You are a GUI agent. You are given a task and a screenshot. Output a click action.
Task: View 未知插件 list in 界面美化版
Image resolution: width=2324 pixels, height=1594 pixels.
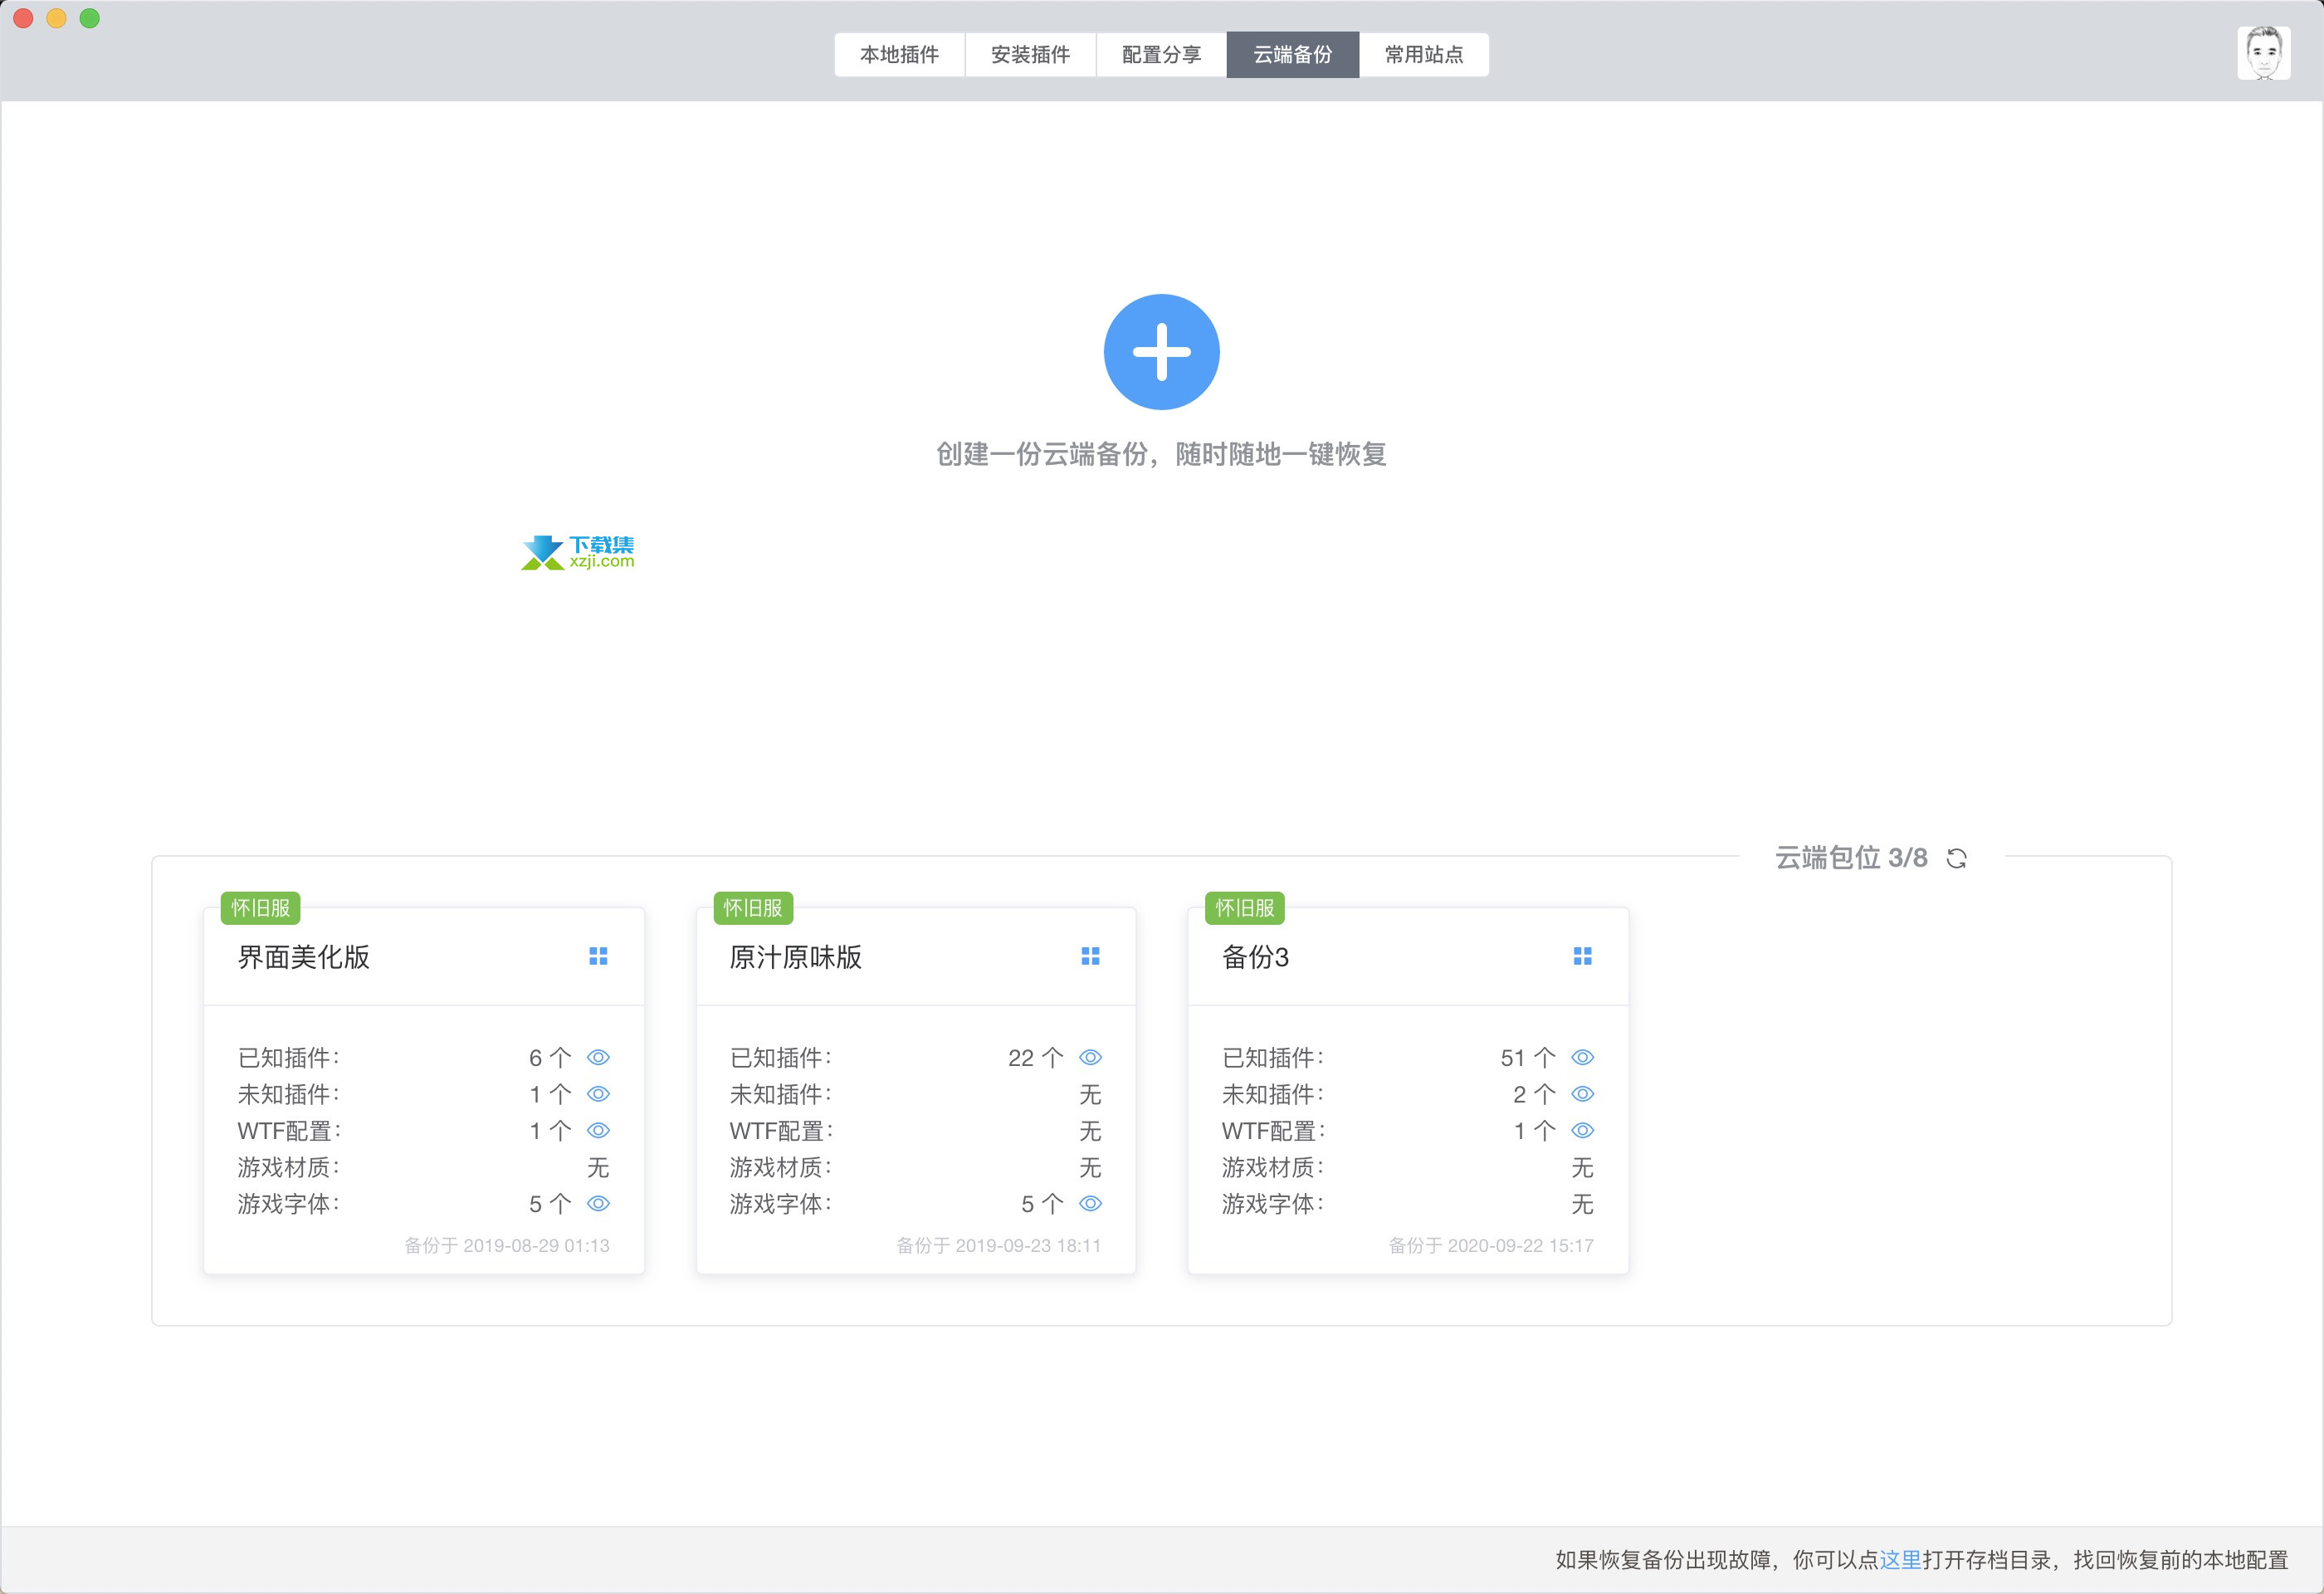point(598,1094)
